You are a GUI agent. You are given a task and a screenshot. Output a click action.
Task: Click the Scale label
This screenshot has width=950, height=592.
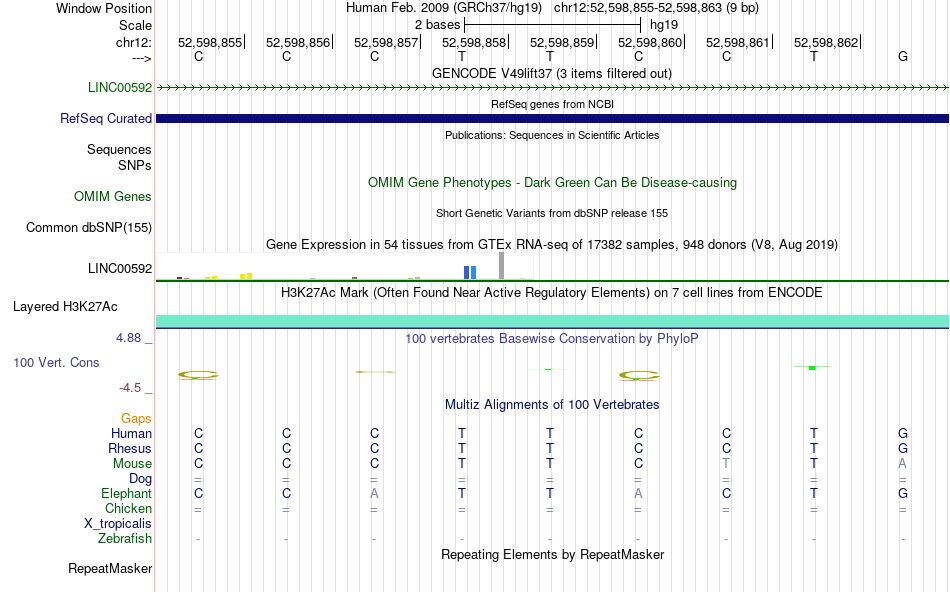pyautogui.click(x=136, y=25)
